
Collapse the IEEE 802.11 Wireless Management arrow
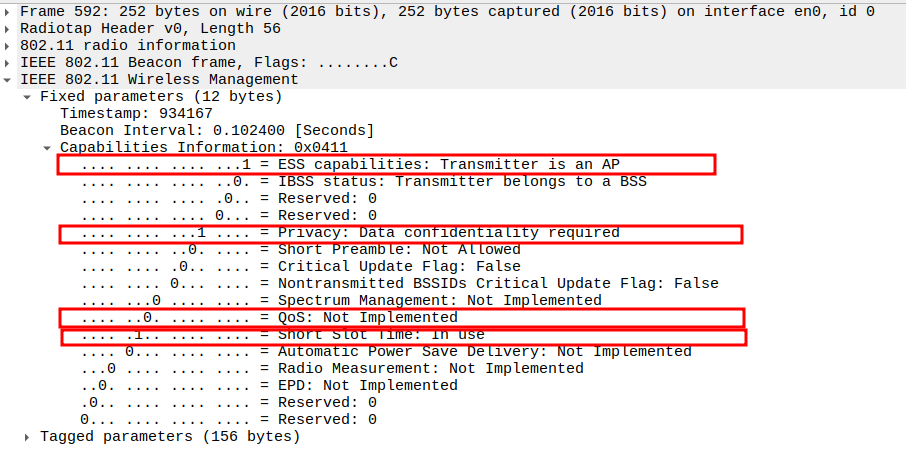(8, 79)
